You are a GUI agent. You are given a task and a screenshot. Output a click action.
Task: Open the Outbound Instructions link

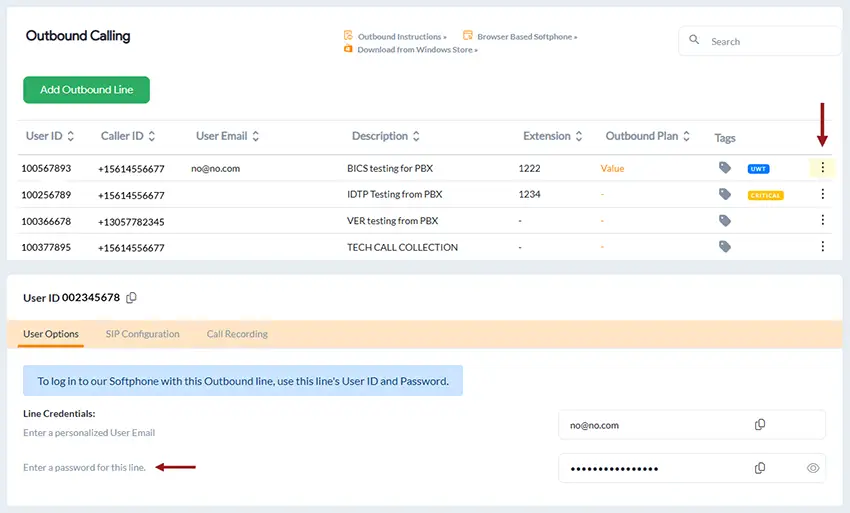(402, 37)
